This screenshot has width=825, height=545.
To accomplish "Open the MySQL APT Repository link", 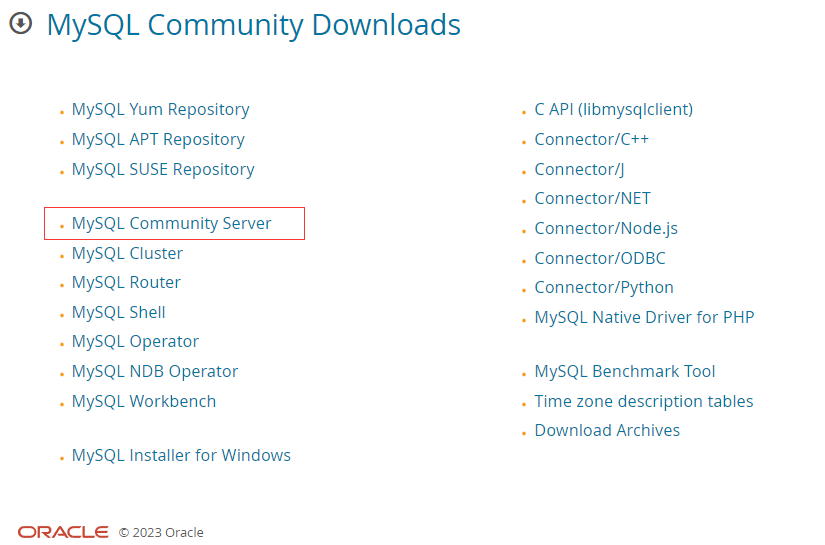I will pyautogui.click(x=158, y=139).
